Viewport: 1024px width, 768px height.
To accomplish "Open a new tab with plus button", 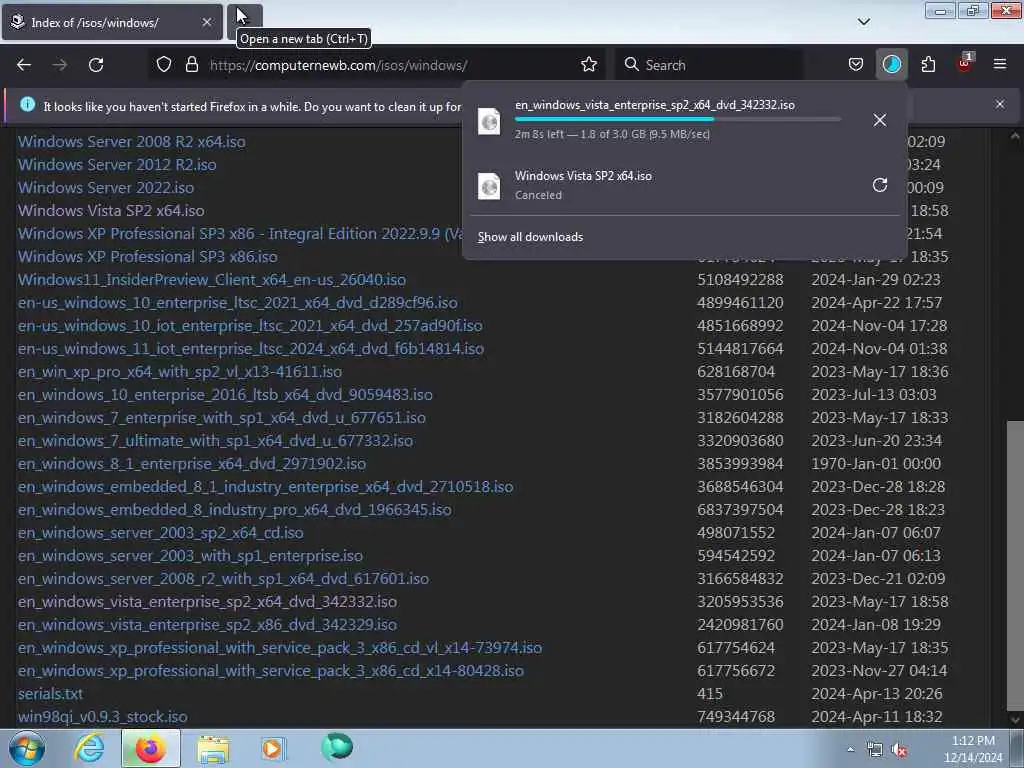I will click(244, 21).
